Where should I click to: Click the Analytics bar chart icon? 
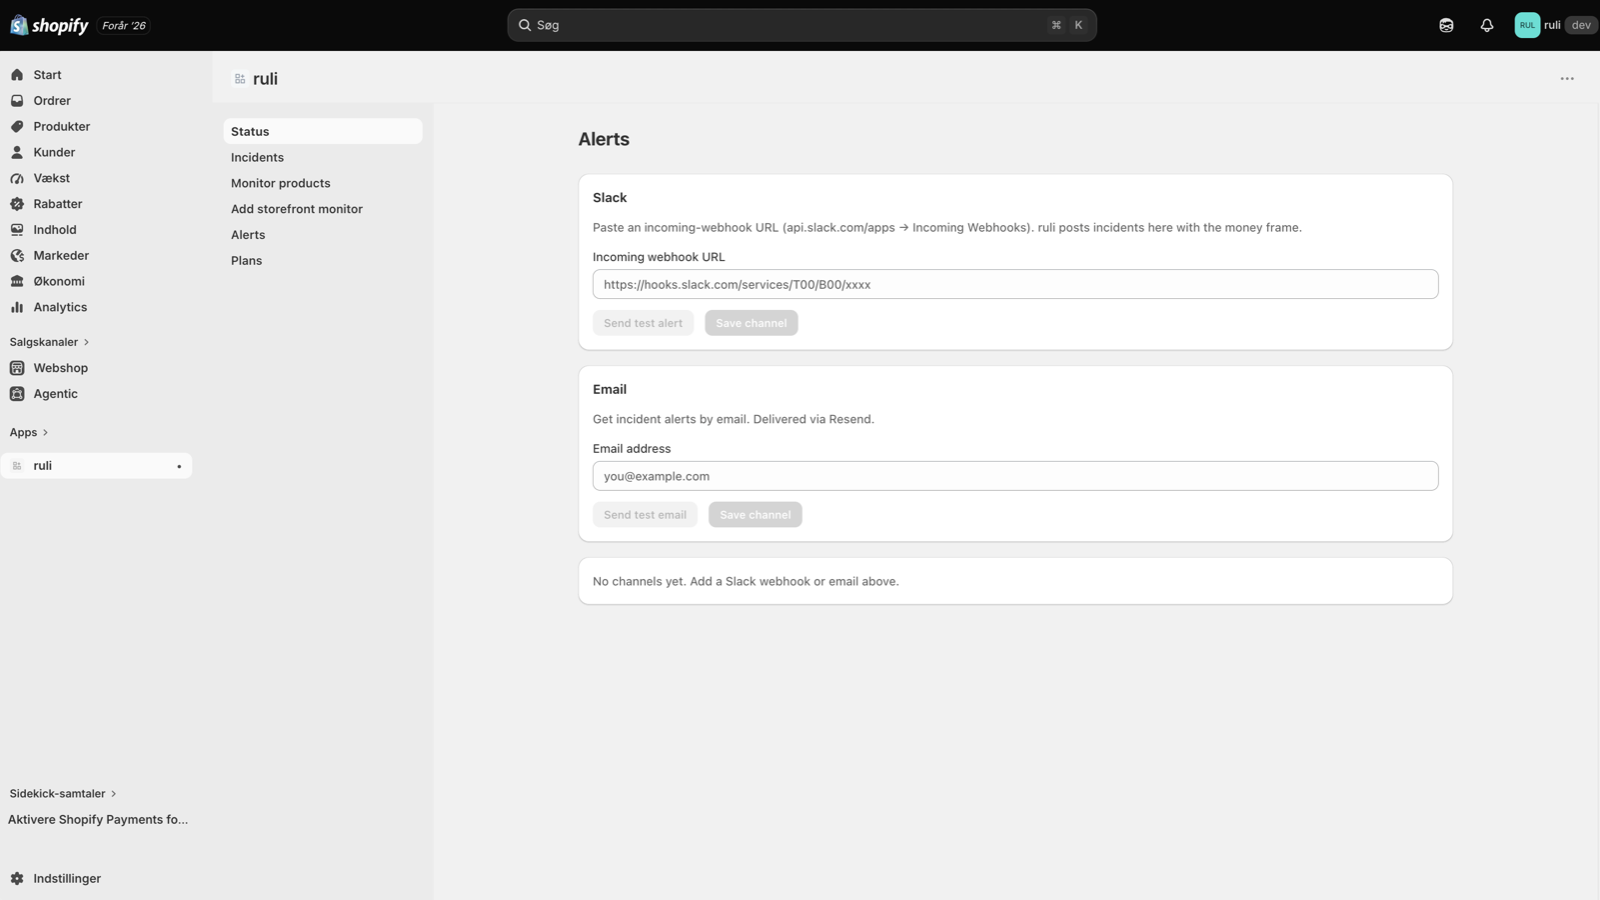tap(17, 307)
